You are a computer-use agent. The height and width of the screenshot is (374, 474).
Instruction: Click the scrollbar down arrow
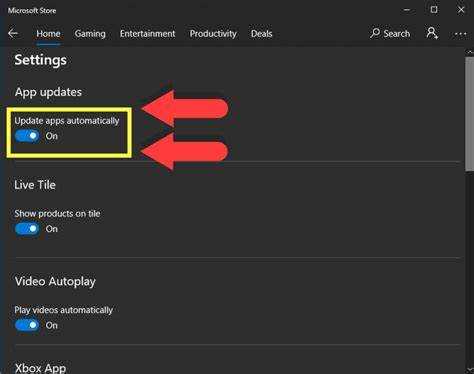pyautogui.click(x=470, y=370)
